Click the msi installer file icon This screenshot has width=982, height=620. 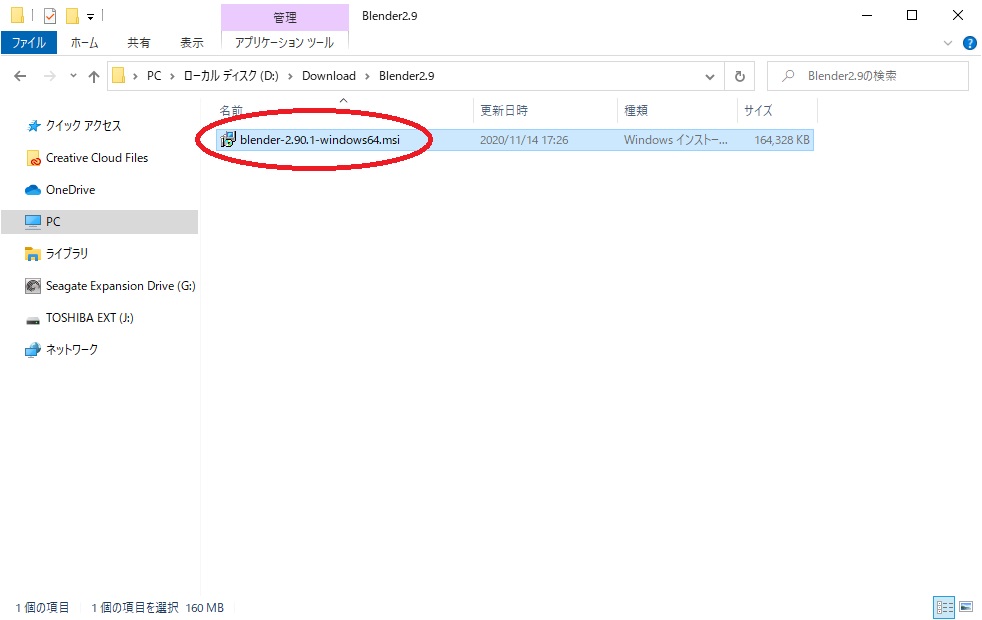[x=228, y=140]
